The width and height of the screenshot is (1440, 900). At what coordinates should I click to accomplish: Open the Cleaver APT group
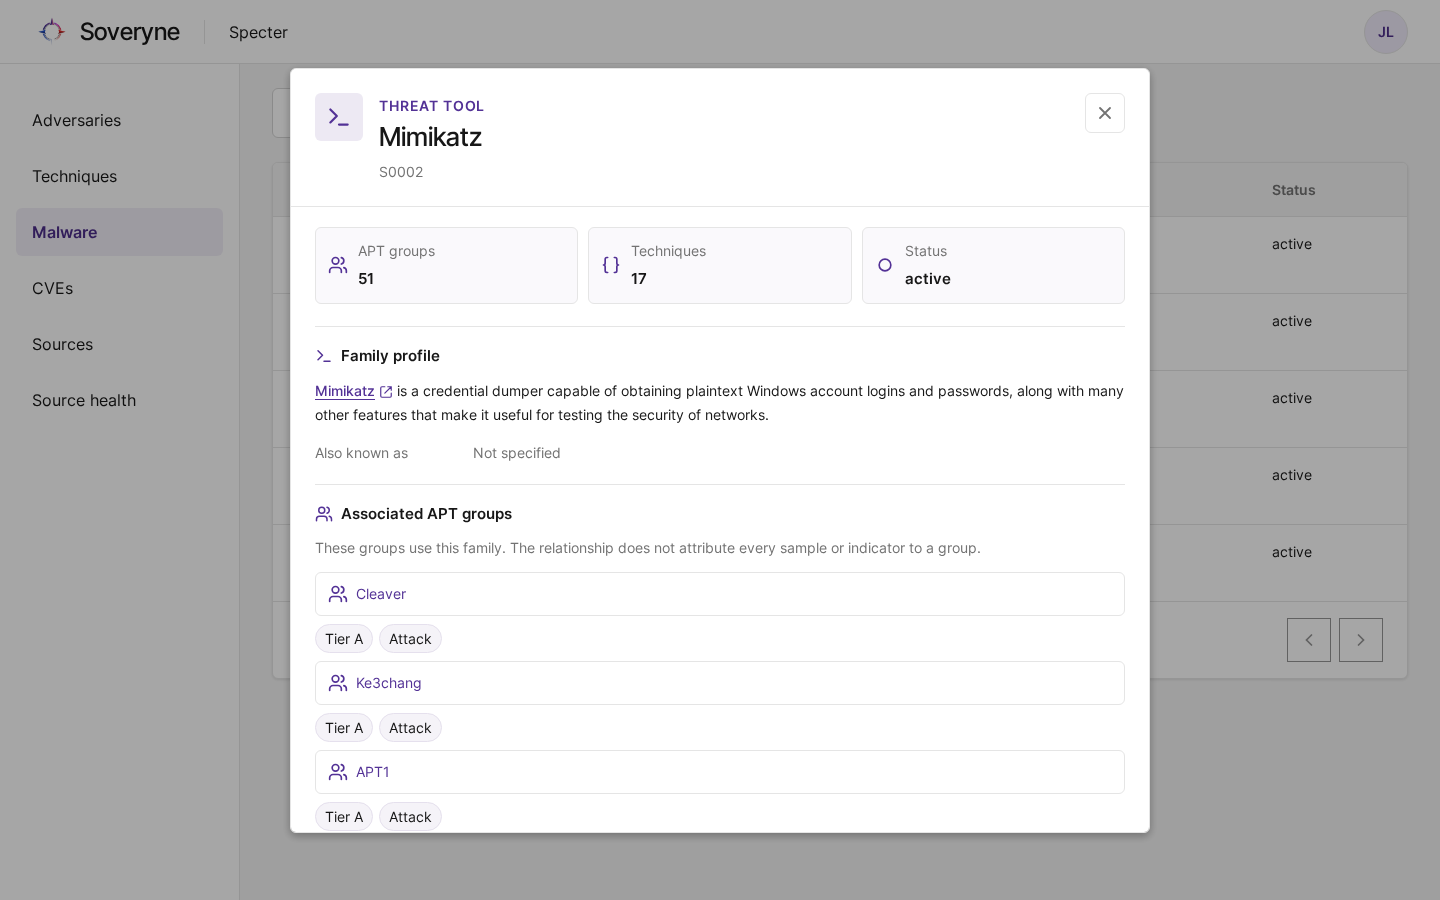720,594
